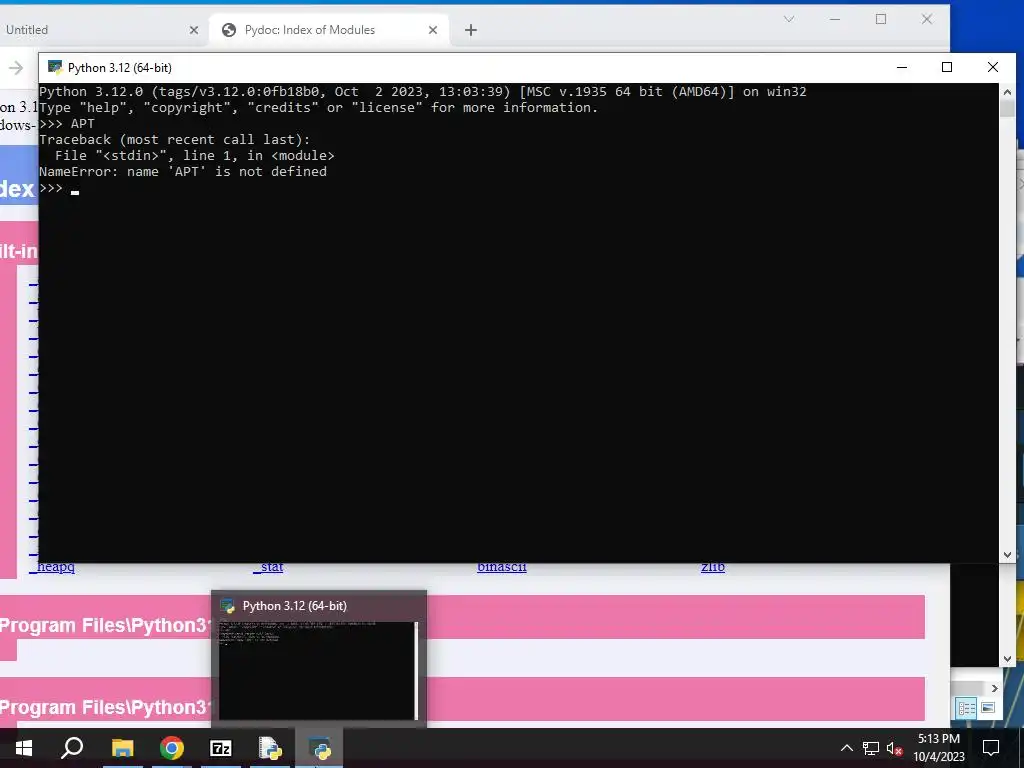Switch to the details view icon
Image resolution: width=1024 pixels, height=768 pixels.
click(x=966, y=708)
